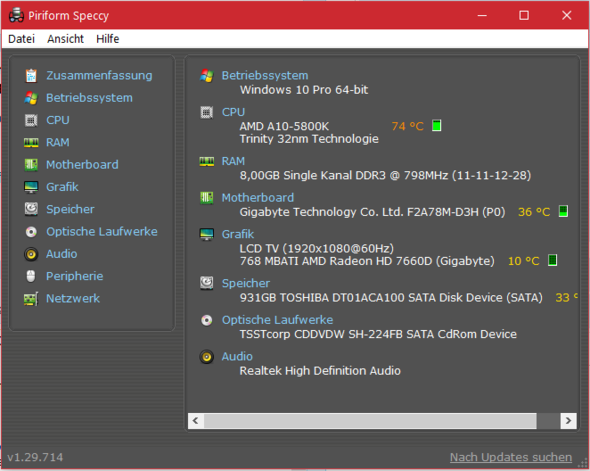Screen dimensions: 590x471
Task: Click the RAM stick icon in summary panel
Action: [x=207, y=161]
